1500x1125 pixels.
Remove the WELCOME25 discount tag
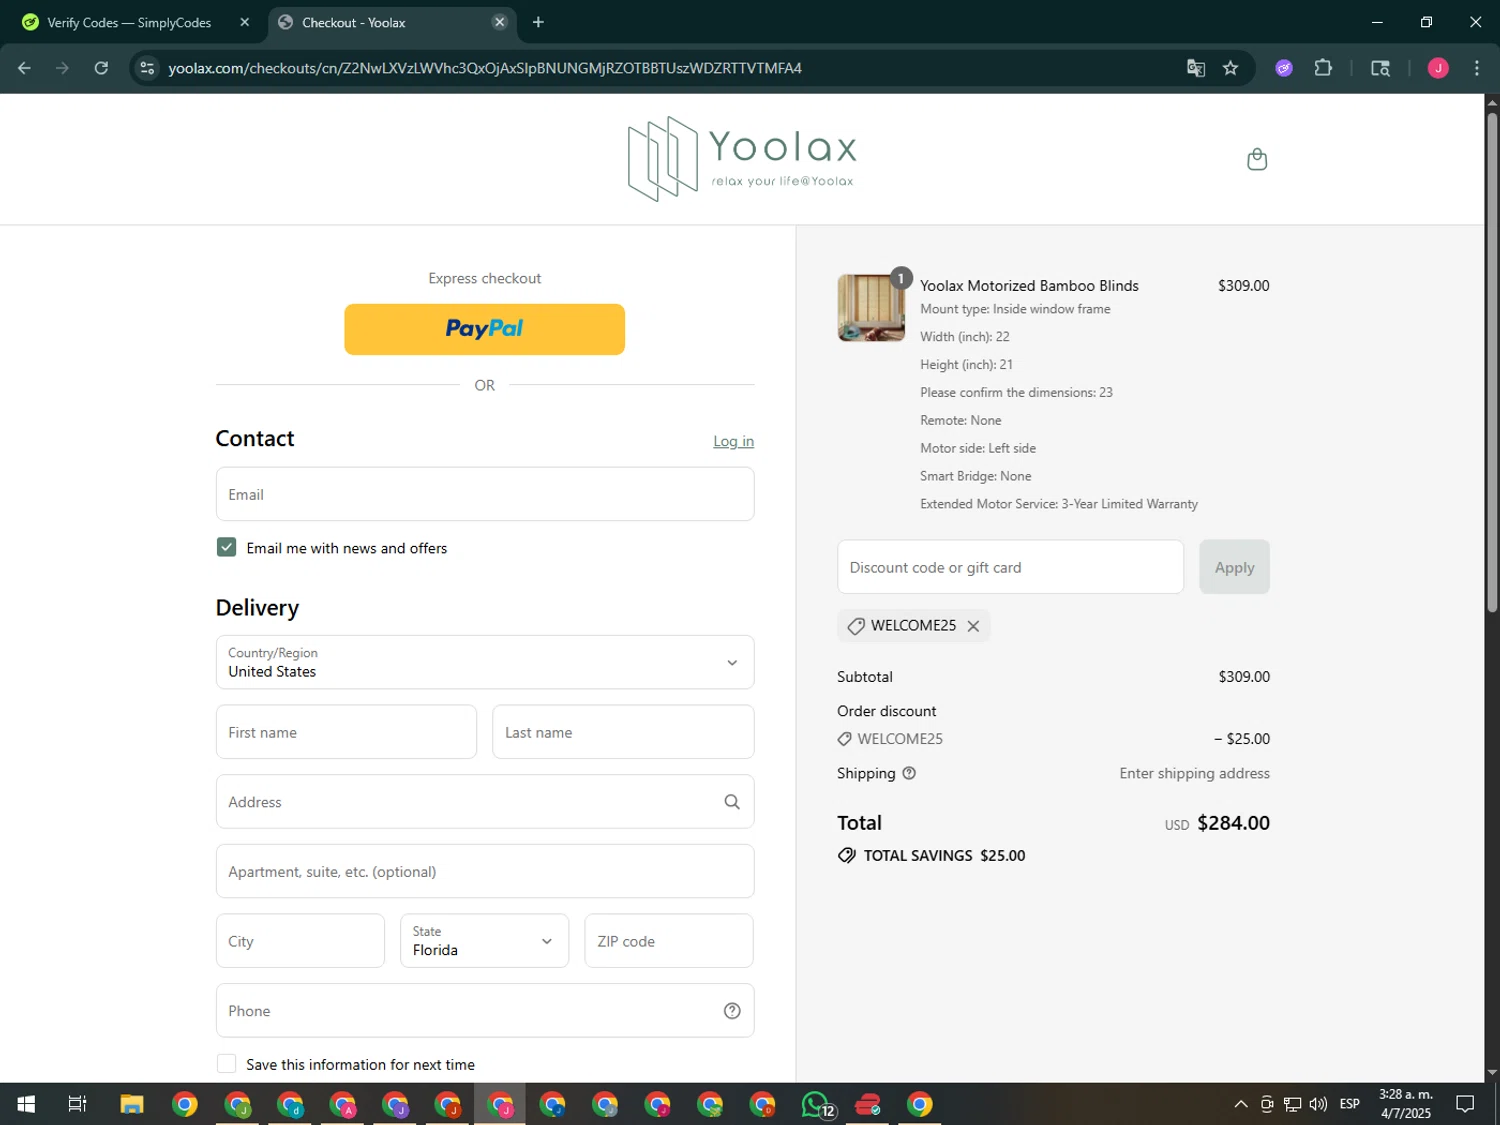point(973,626)
